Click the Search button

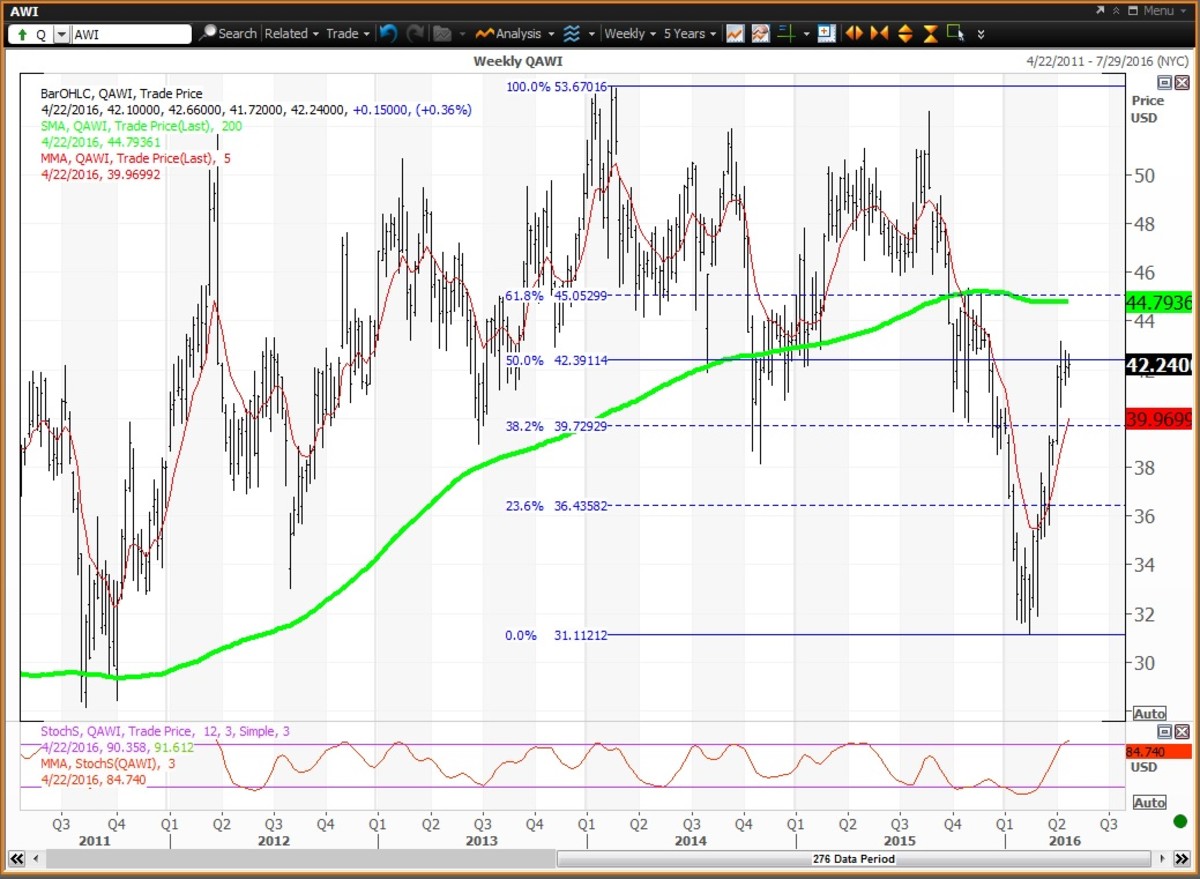228,34
